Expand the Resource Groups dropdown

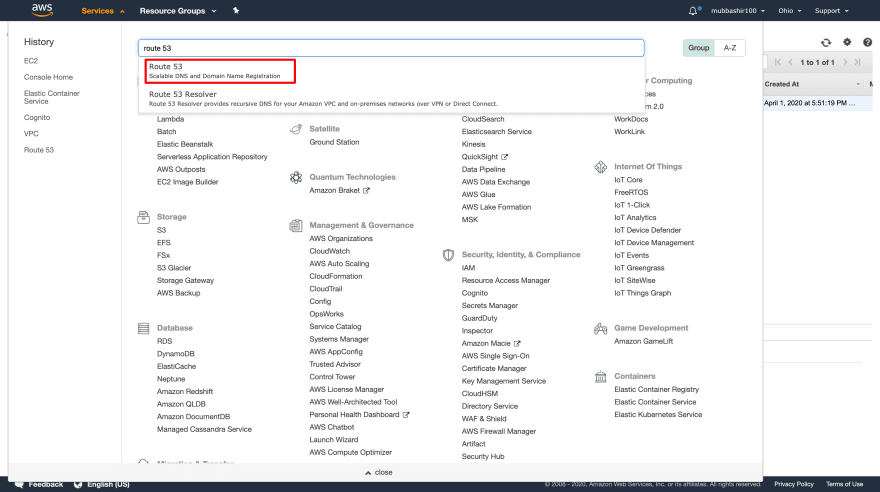click(178, 11)
